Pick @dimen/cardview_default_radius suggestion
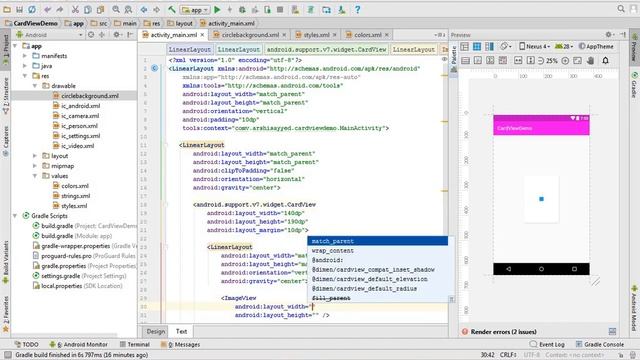Image resolution: width=640 pixels, height=360 pixels. [x=378, y=289]
